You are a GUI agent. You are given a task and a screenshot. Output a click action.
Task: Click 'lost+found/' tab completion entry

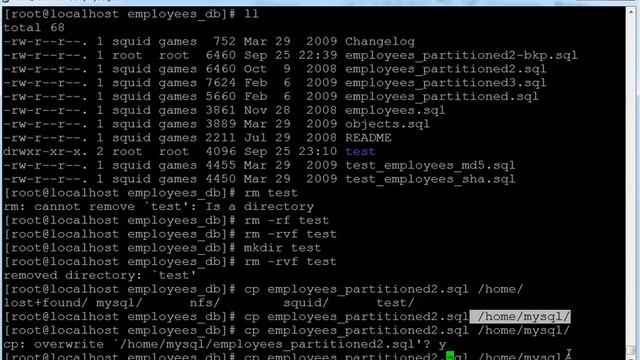(x=46, y=303)
